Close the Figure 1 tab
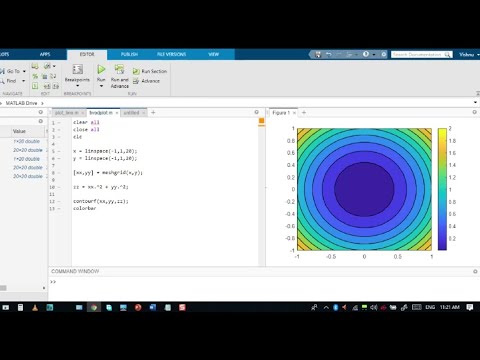 pyautogui.click(x=294, y=113)
